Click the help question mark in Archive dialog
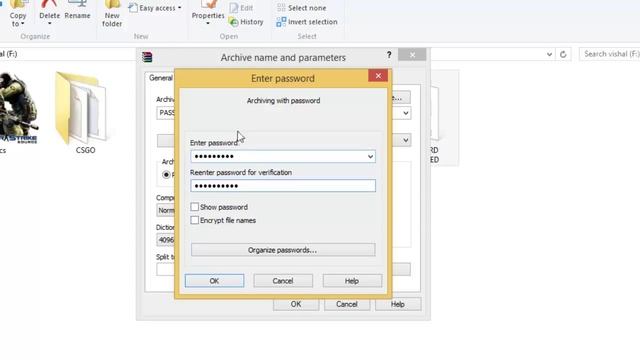 tap(389, 55)
